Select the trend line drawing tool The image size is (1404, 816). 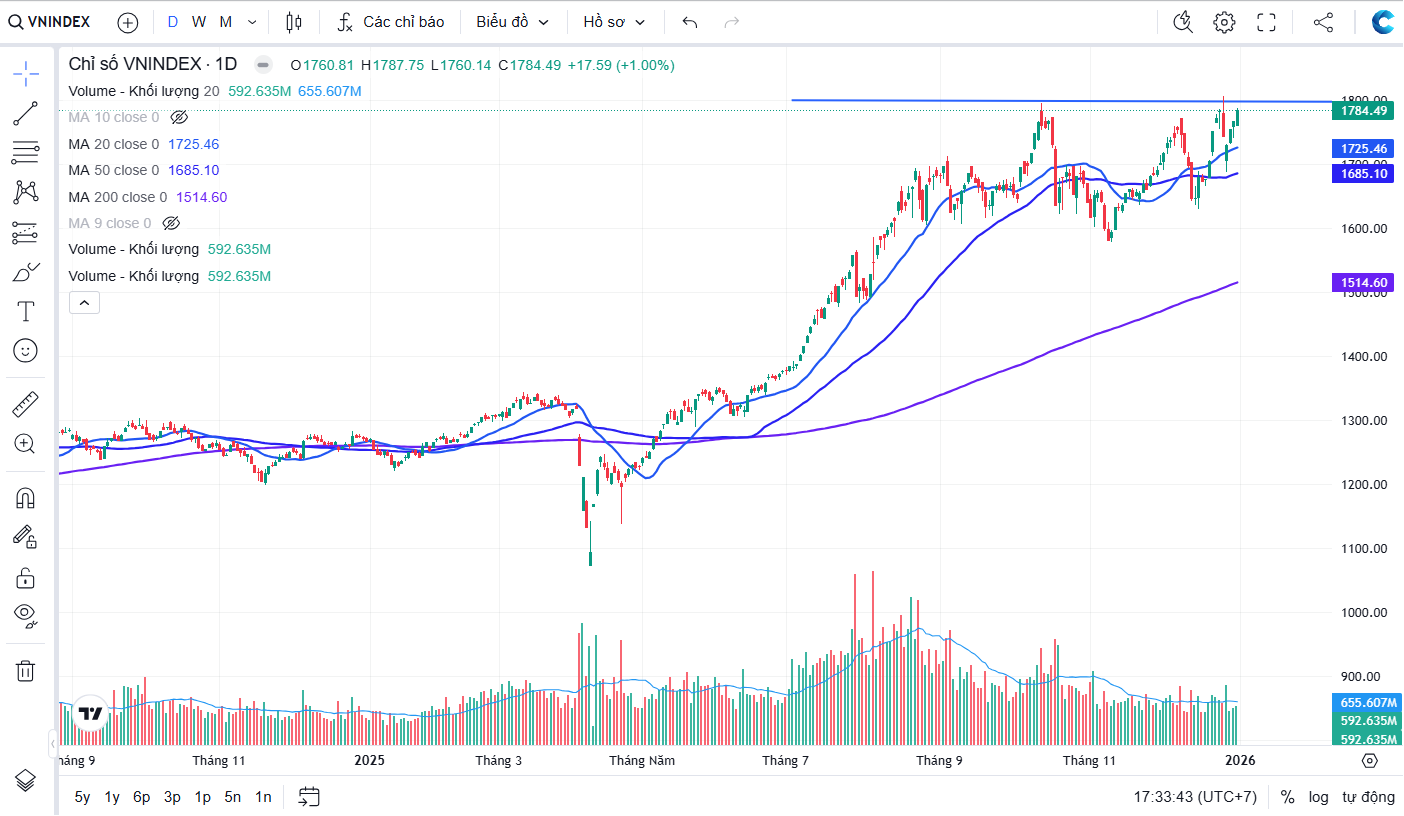coord(26,113)
